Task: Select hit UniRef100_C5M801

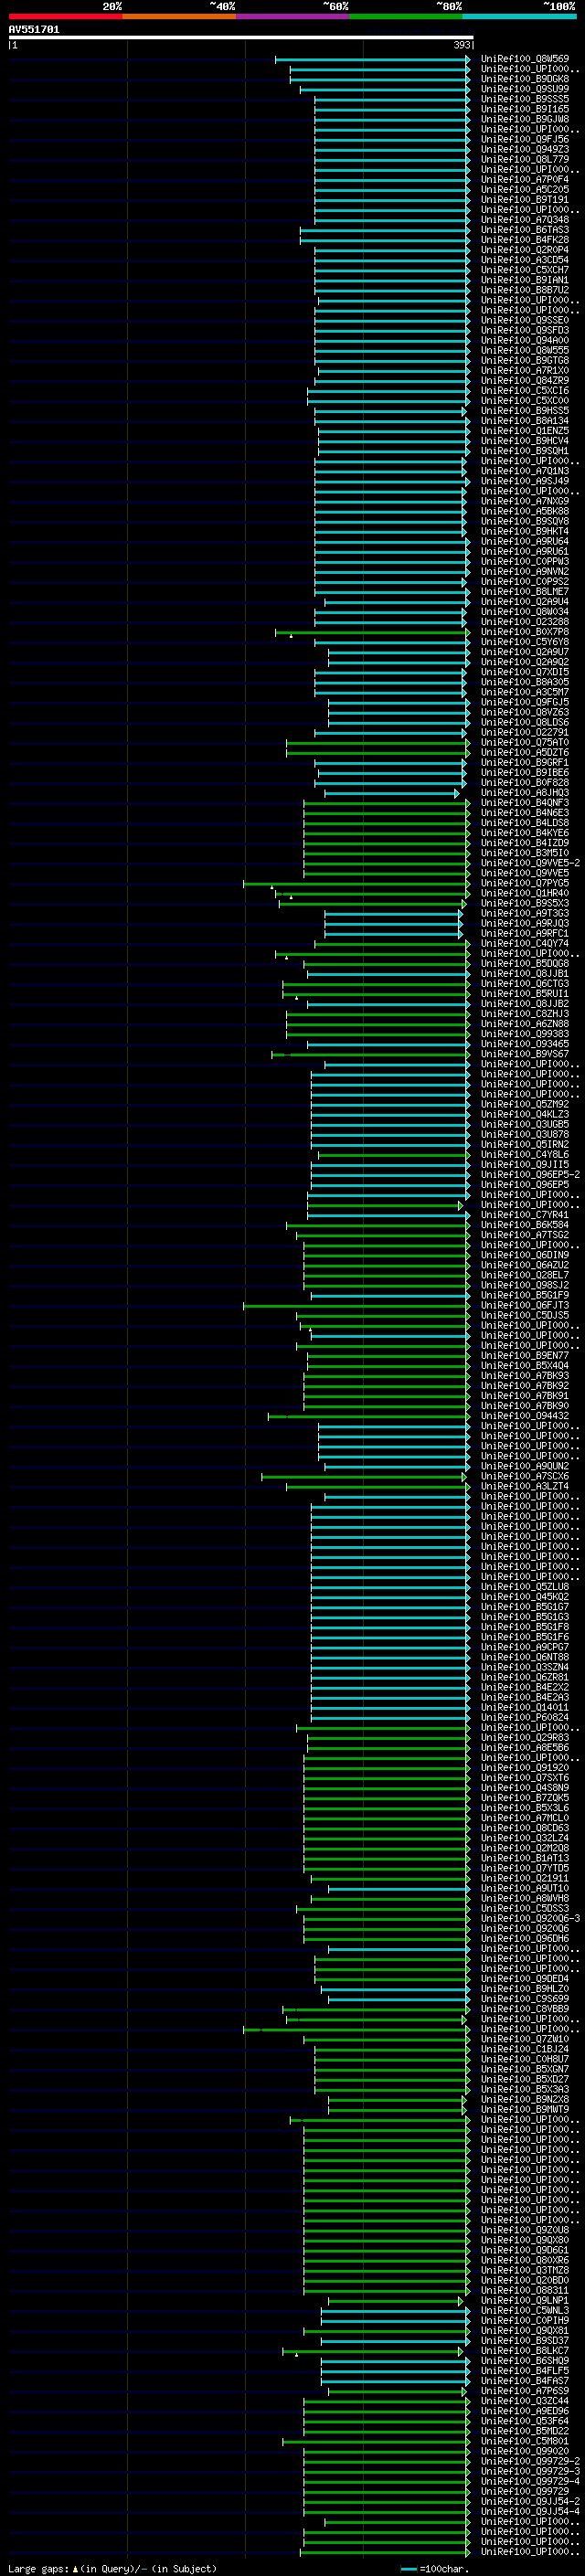Action: (x=525, y=2441)
